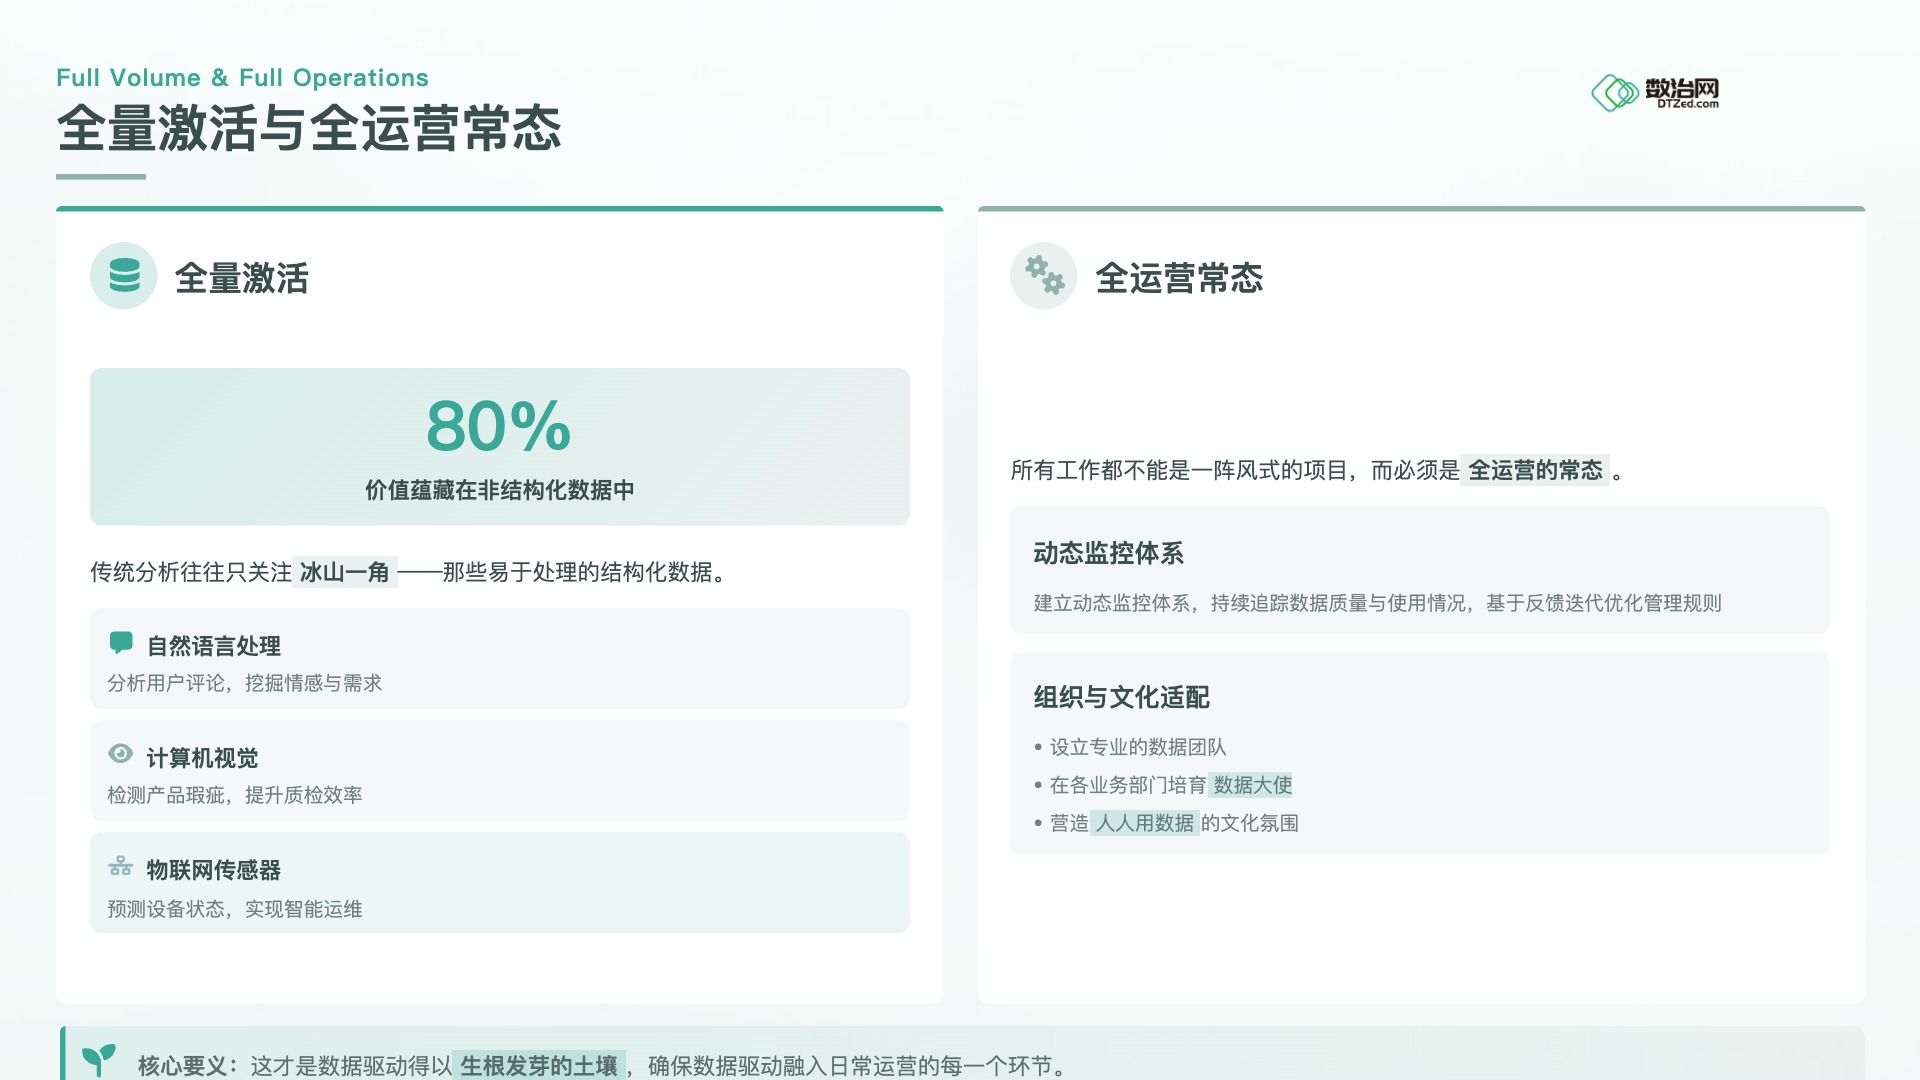Image resolution: width=1920 pixels, height=1080 pixels.
Task: Click the gears icon beside 全运营常态
Action: pyautogui.click(x=1044, y=276)
